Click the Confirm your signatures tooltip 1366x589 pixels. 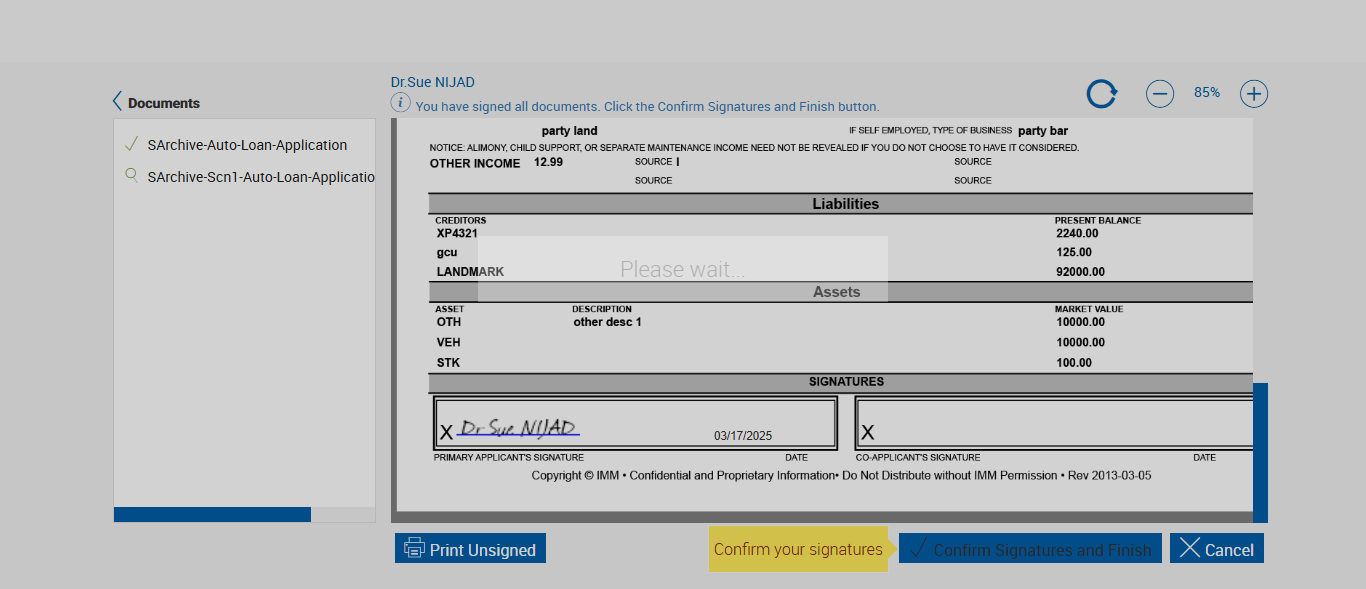point(798,549)
